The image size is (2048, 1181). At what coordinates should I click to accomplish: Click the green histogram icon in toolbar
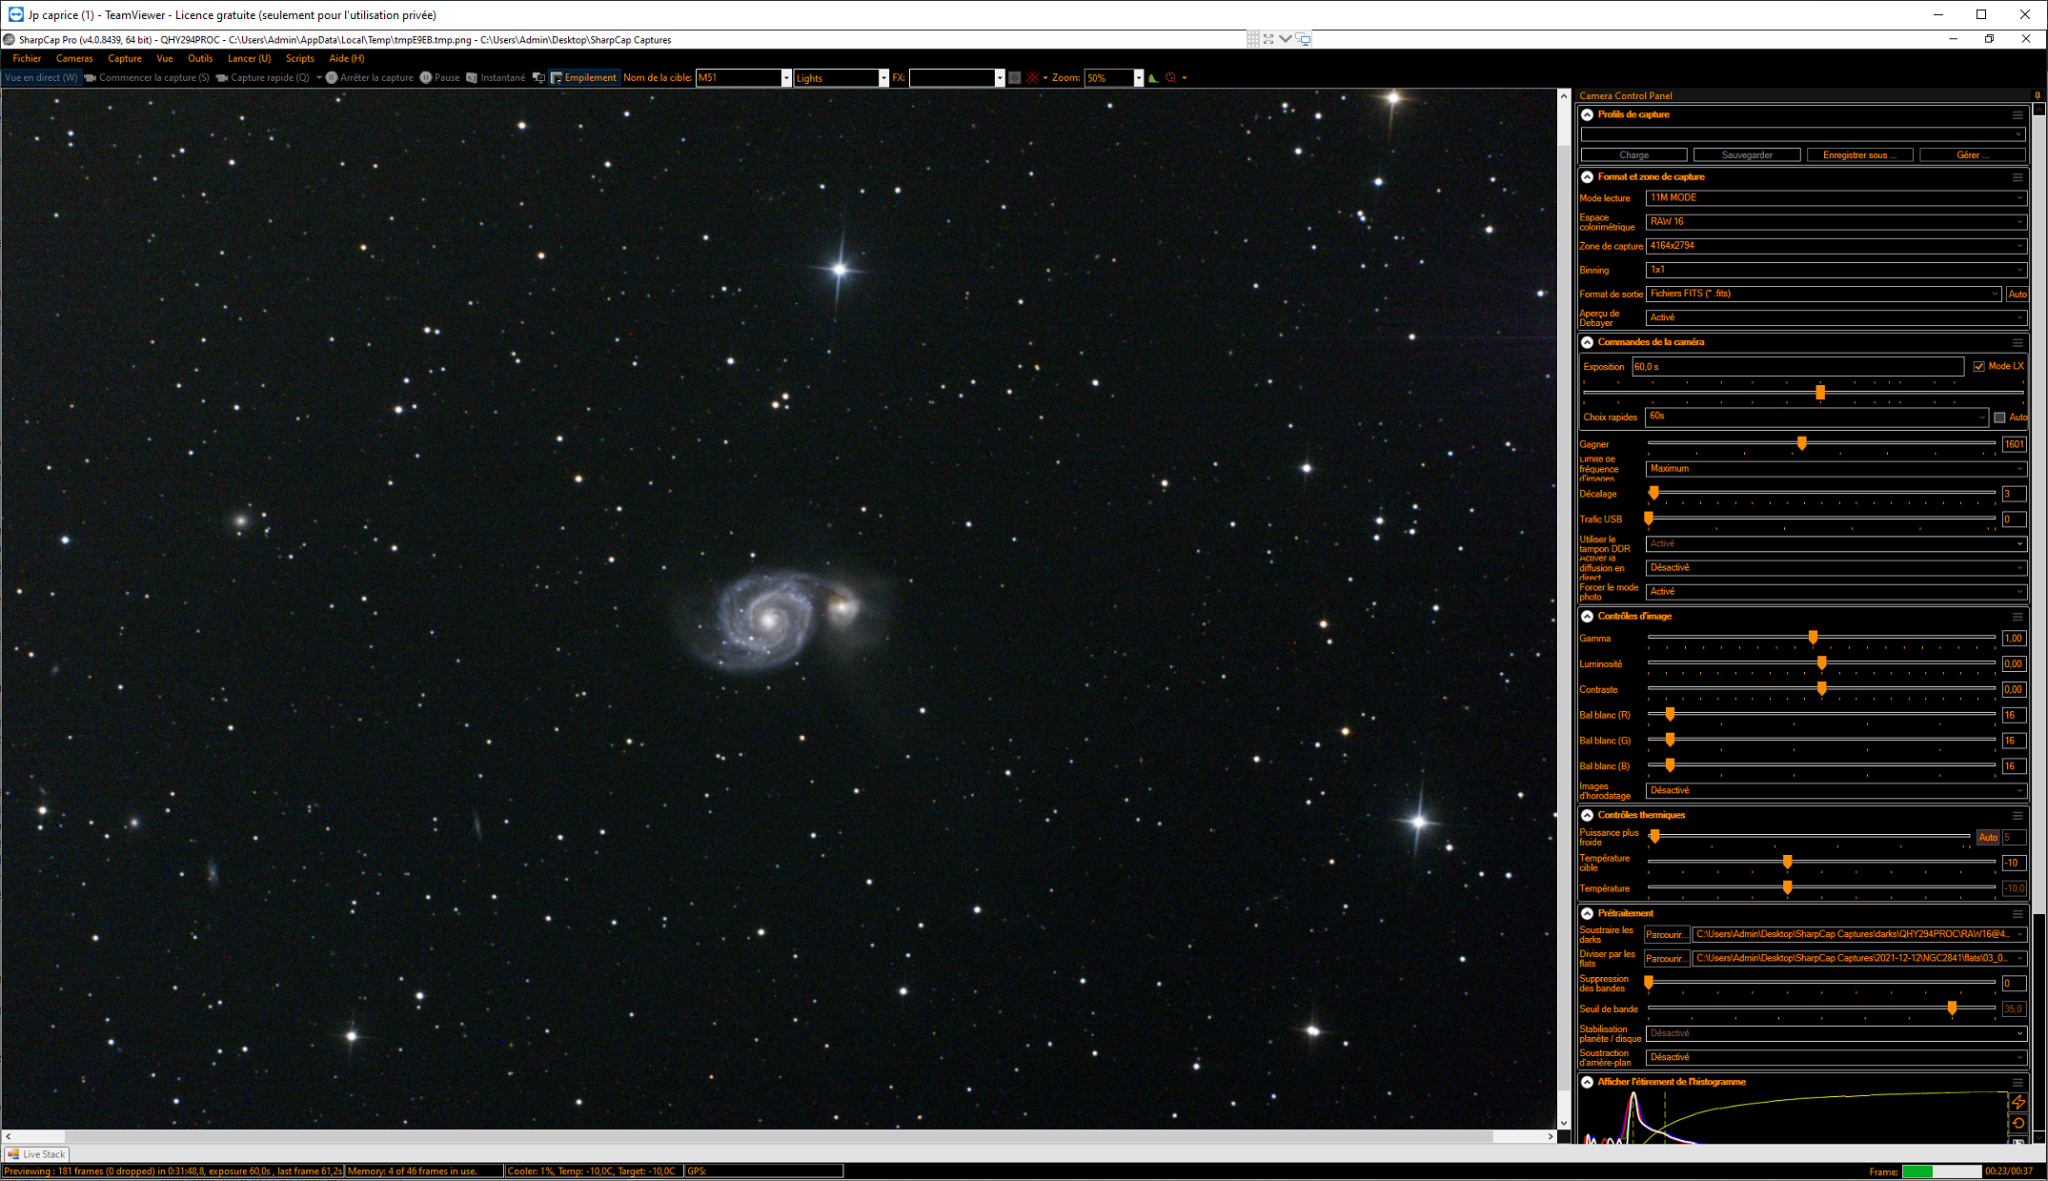[1153, 78]
